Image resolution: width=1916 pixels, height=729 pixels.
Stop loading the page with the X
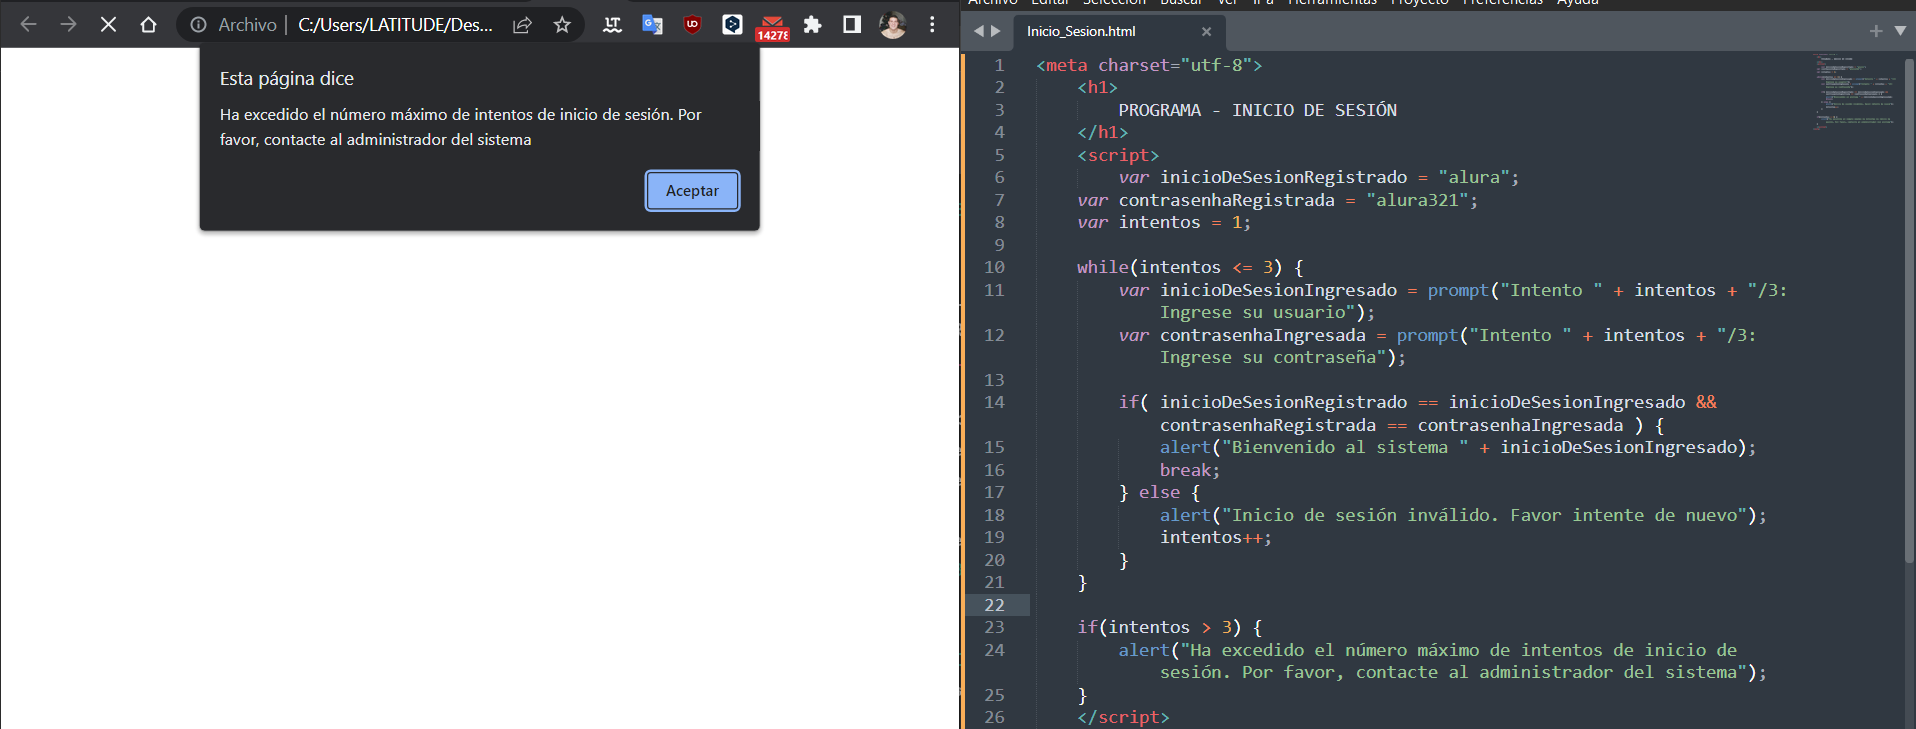point(108,24)
